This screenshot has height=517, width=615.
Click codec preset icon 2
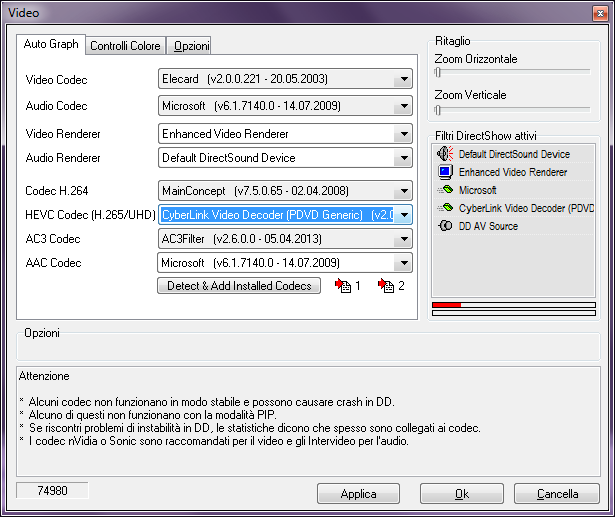386,286
